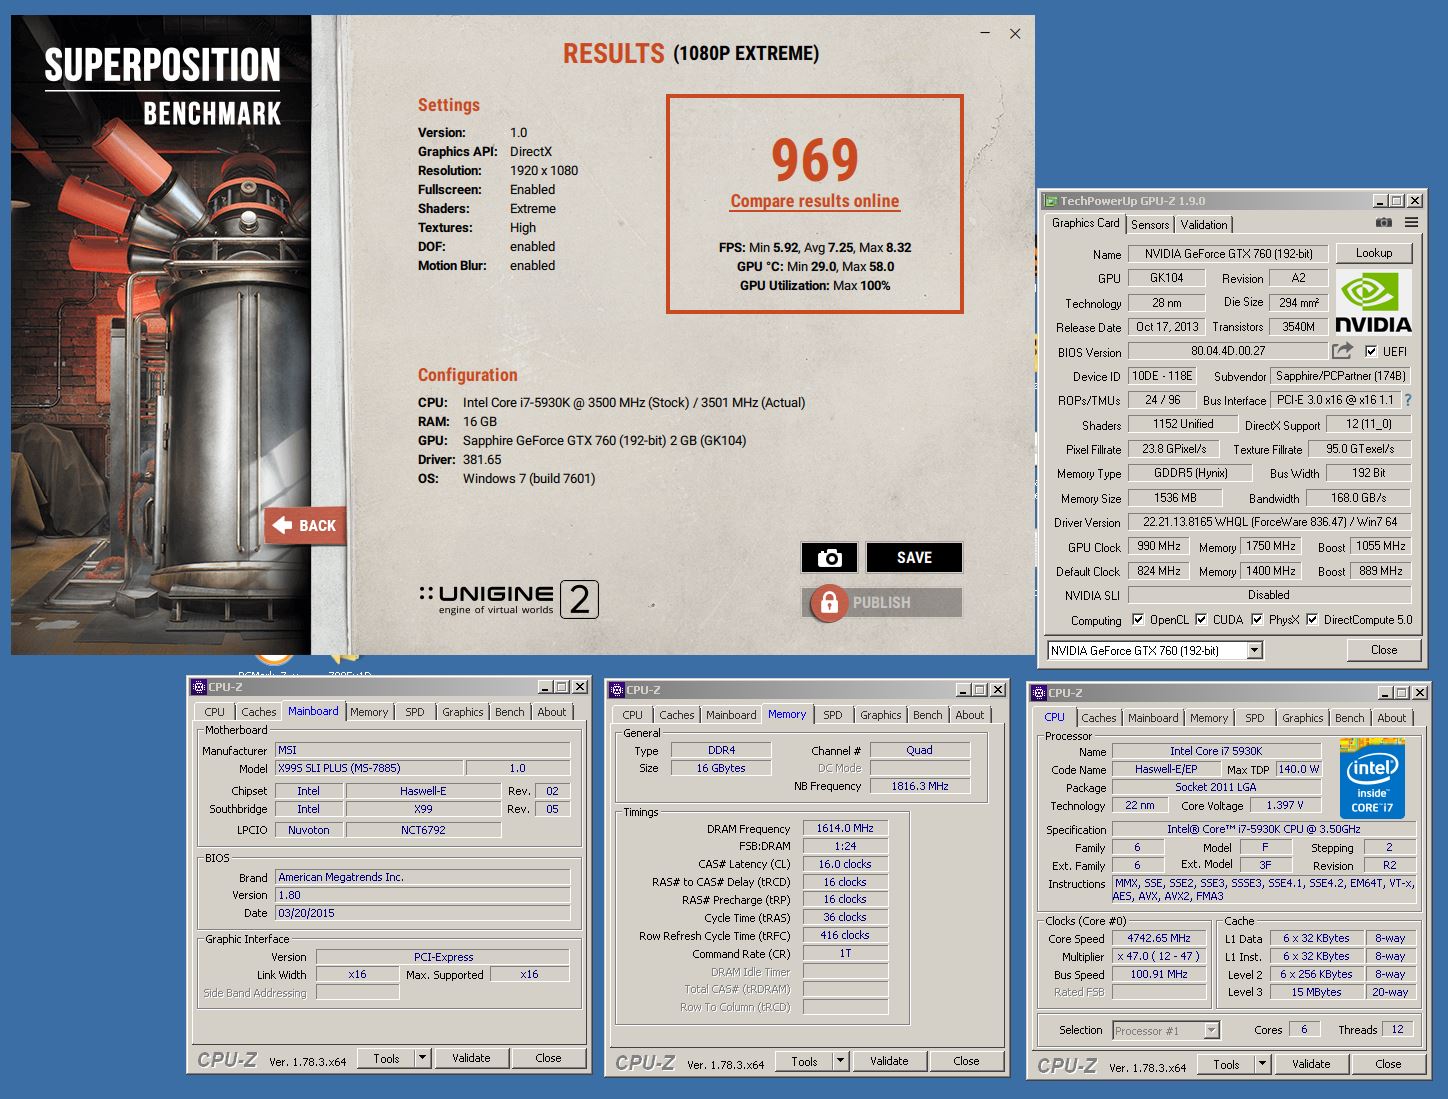Toggle the OpenCL checkbox
This screenshot has height=1099, width=1448.
point(1138,619)
